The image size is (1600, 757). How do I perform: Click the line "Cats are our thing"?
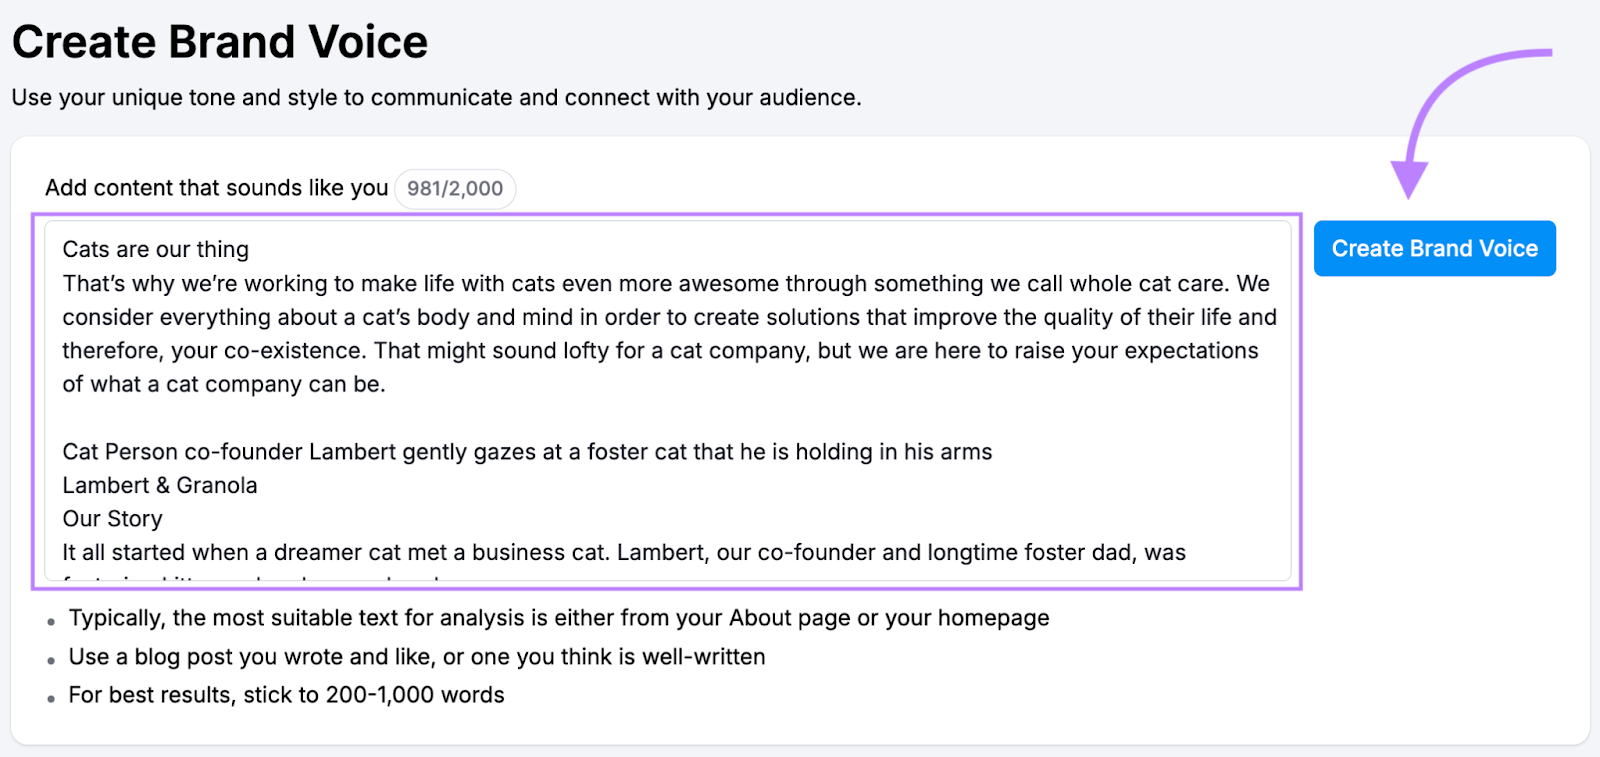point(155,249)
